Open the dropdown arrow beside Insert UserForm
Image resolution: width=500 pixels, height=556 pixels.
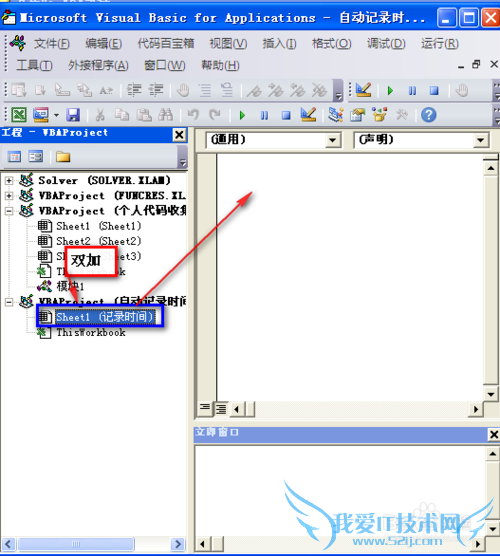[x=56, y=115]
